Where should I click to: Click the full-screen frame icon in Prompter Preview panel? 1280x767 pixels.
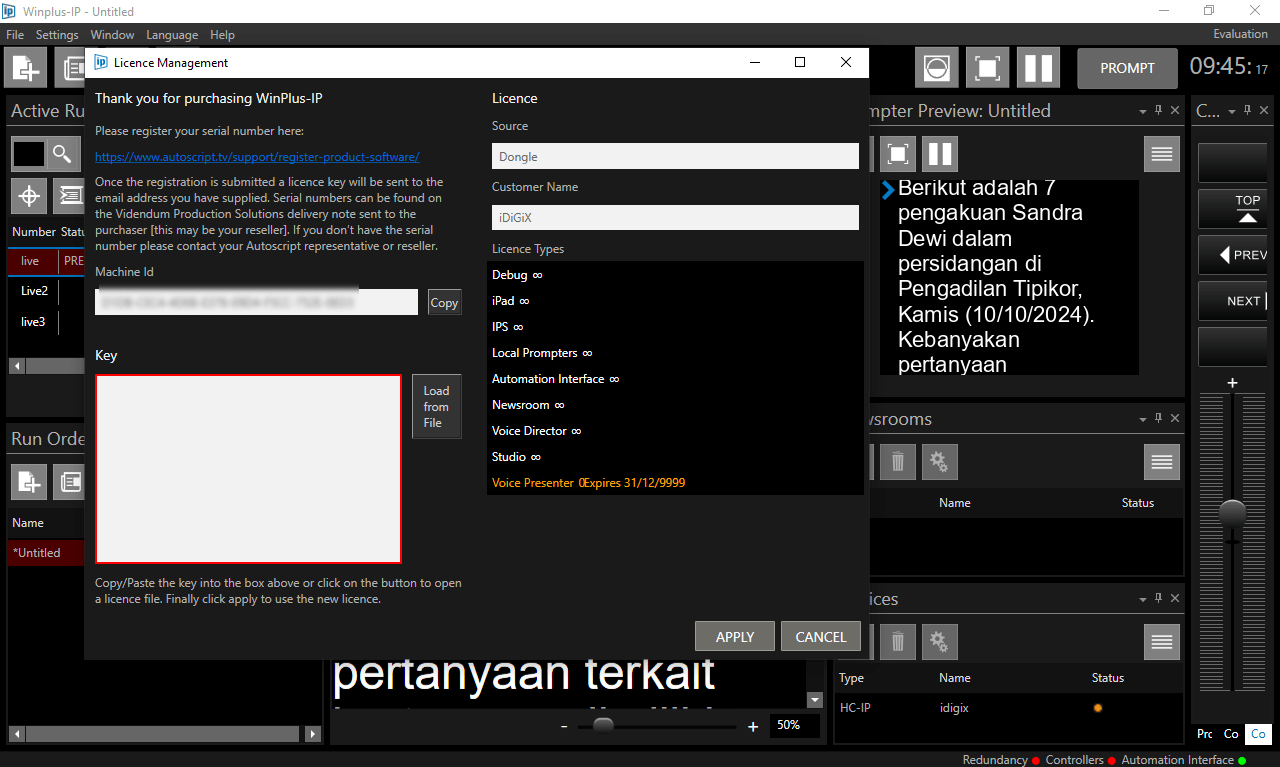click(x=898, y=154)
